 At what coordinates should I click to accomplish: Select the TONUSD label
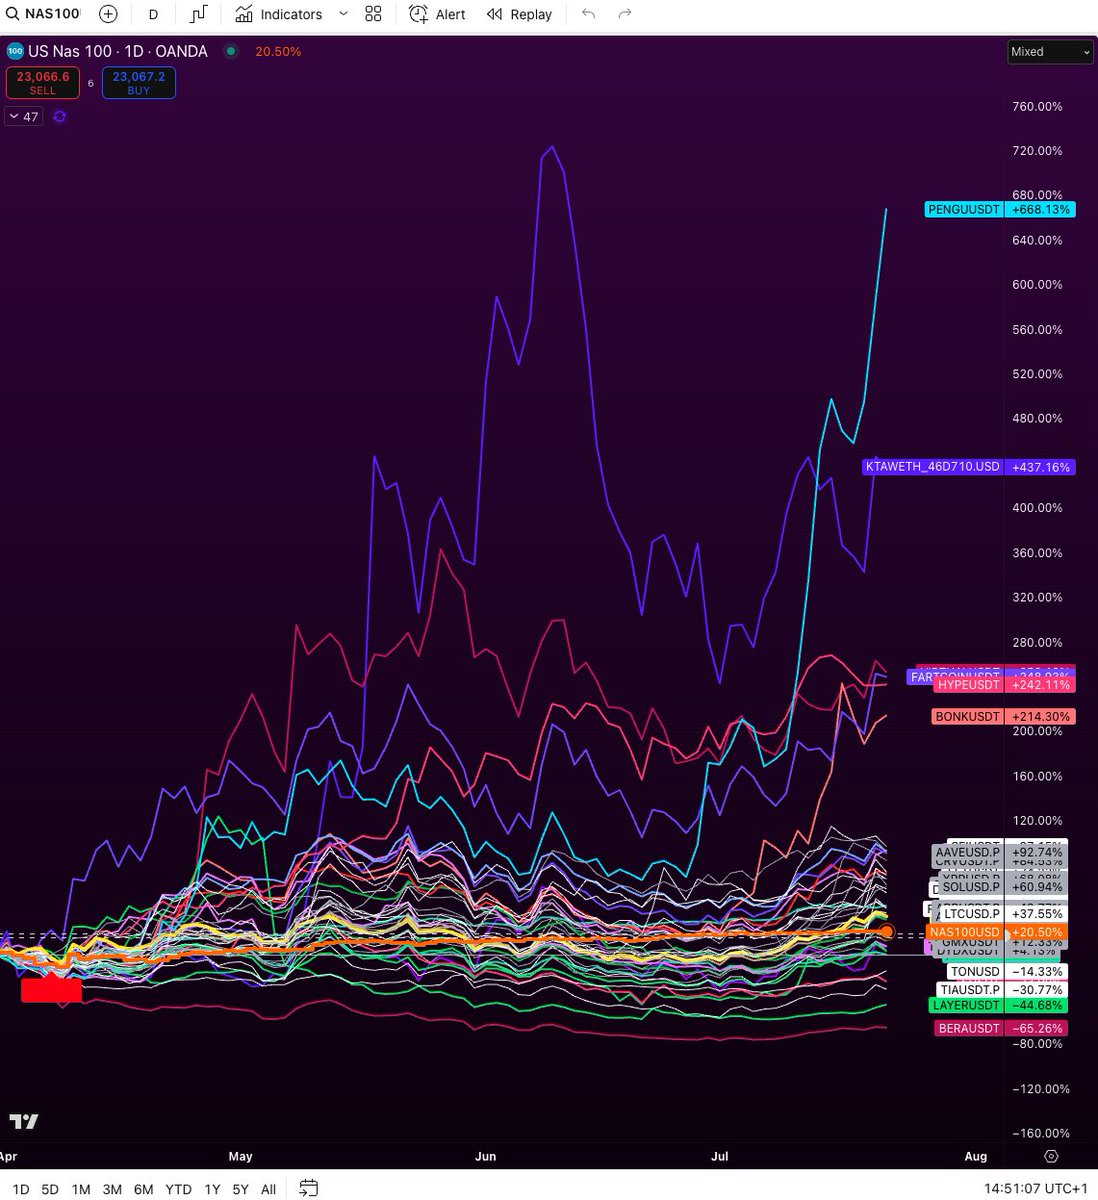point(1006,972)
